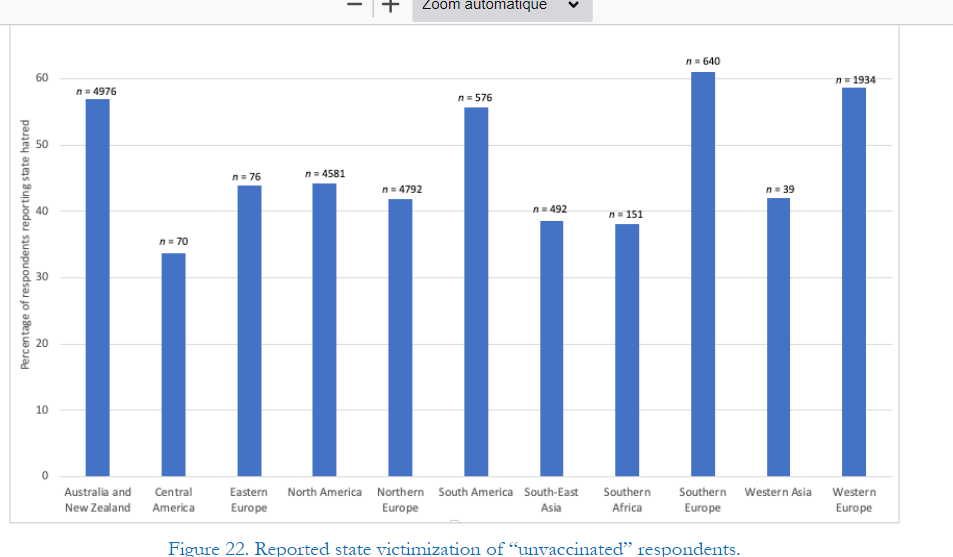Select the Southern Africa bar
This screenshot has height=557, width=953.
pos(627,350)
